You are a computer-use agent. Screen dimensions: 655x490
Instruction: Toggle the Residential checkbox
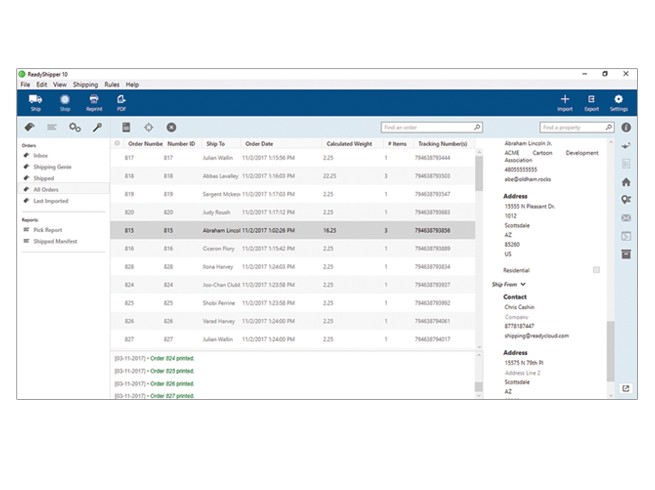click(596, 270)
